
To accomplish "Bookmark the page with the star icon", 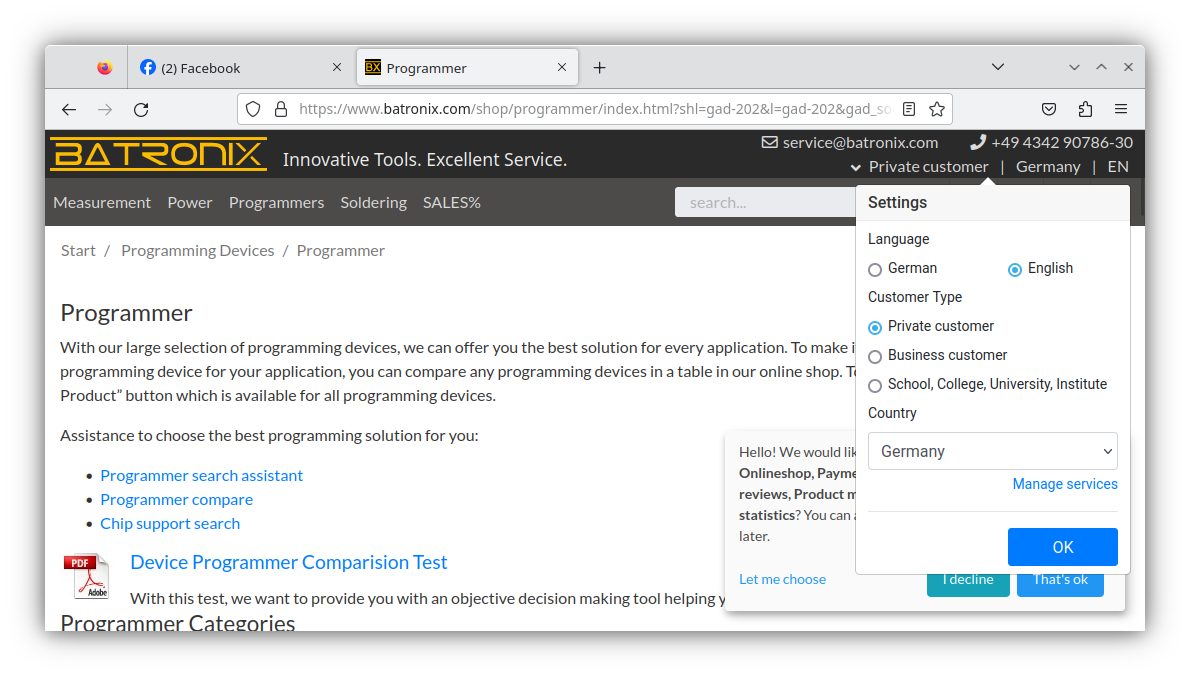I will 936,109.
